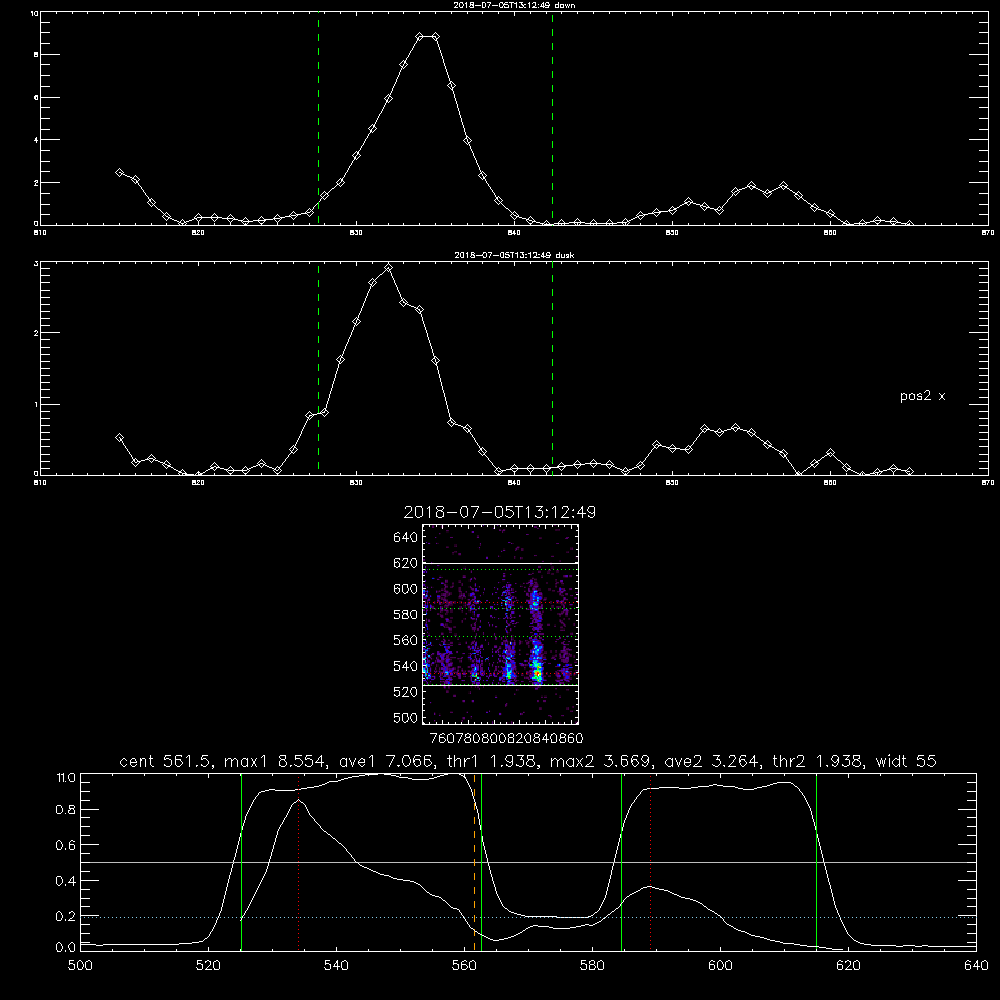Click the 'ave1 7.066' value in the stats line
This screenshot has height=1000, width=1000.
385,761
